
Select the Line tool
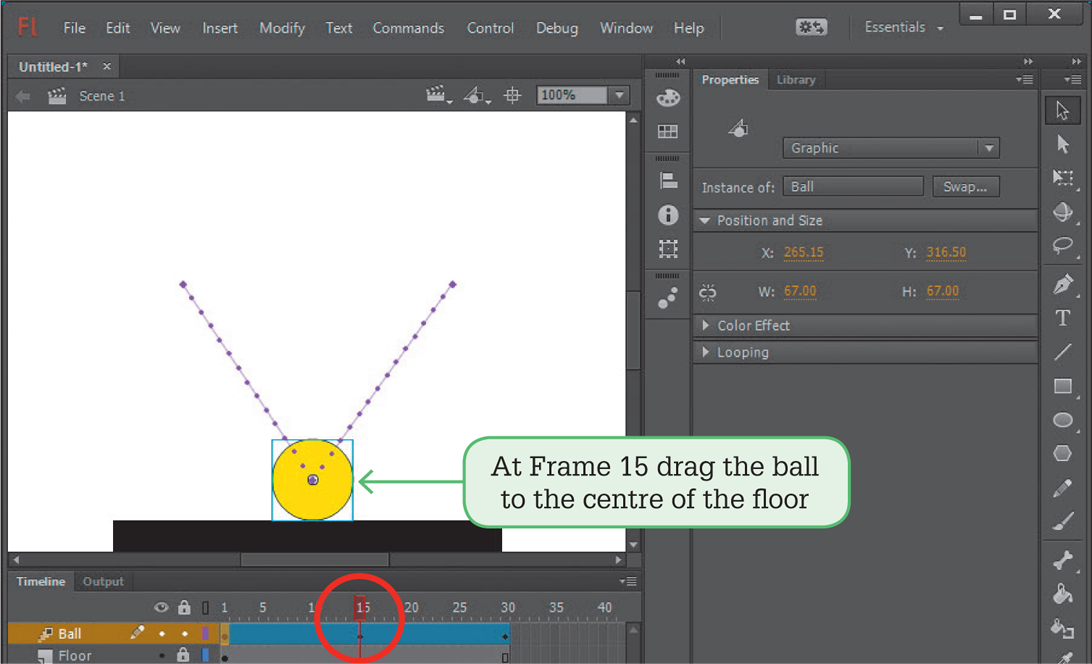coord(1062,352)
